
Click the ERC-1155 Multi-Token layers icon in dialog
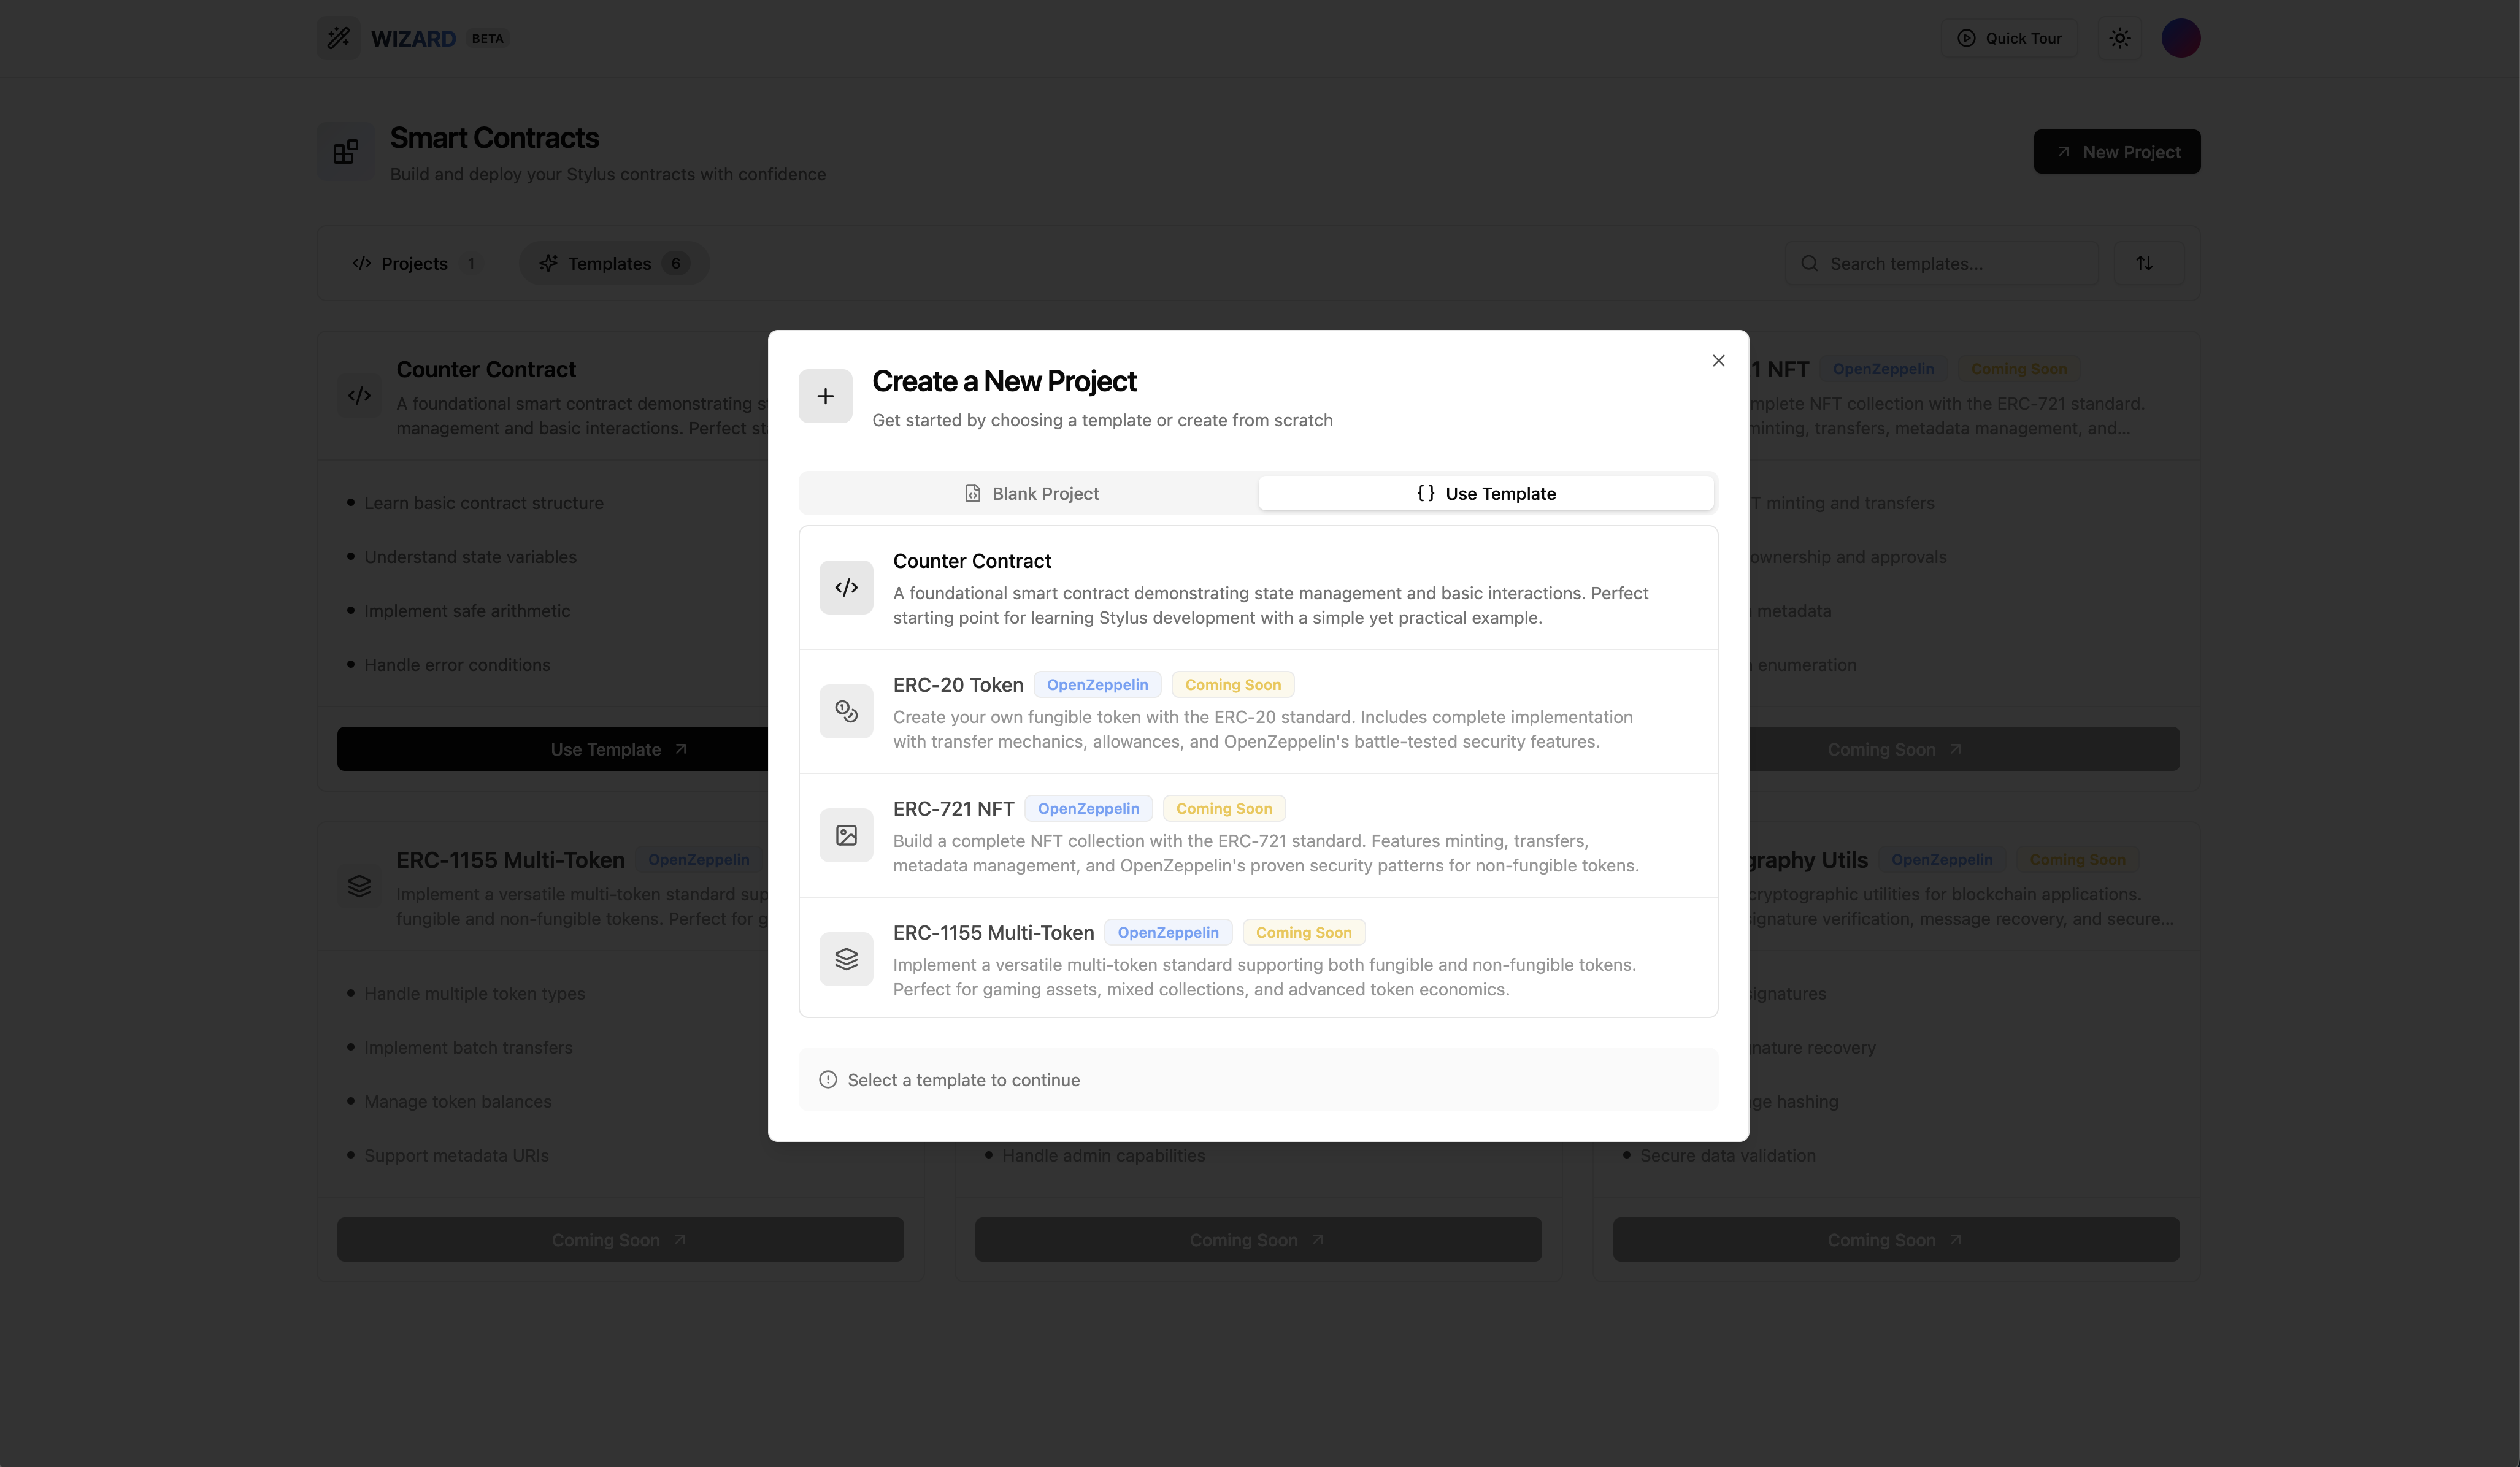click(846, 960)
